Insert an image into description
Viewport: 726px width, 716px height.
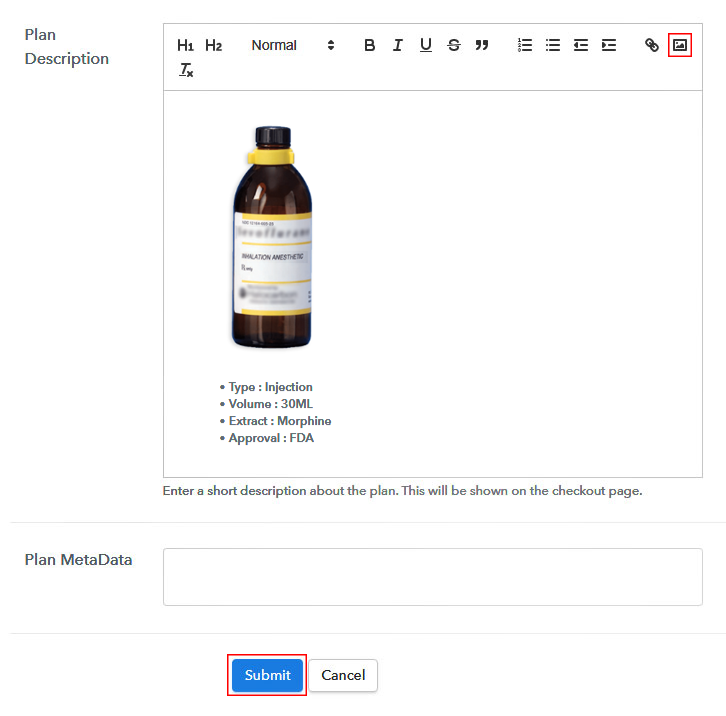tap(680, 45)
